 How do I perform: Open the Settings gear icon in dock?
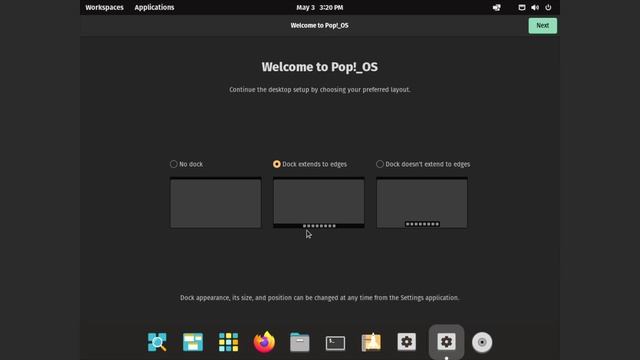tap(407, 342)
